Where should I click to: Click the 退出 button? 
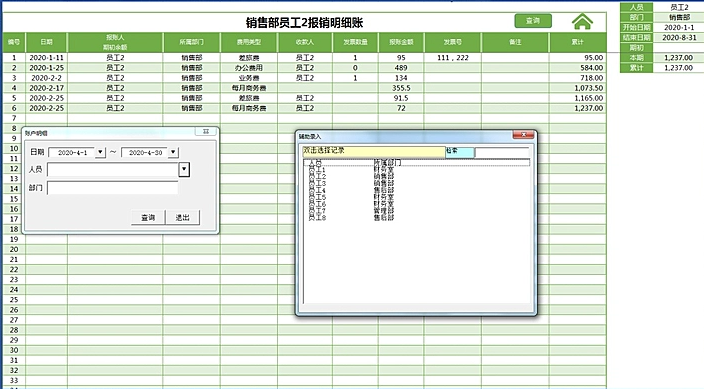coord(182,217)
